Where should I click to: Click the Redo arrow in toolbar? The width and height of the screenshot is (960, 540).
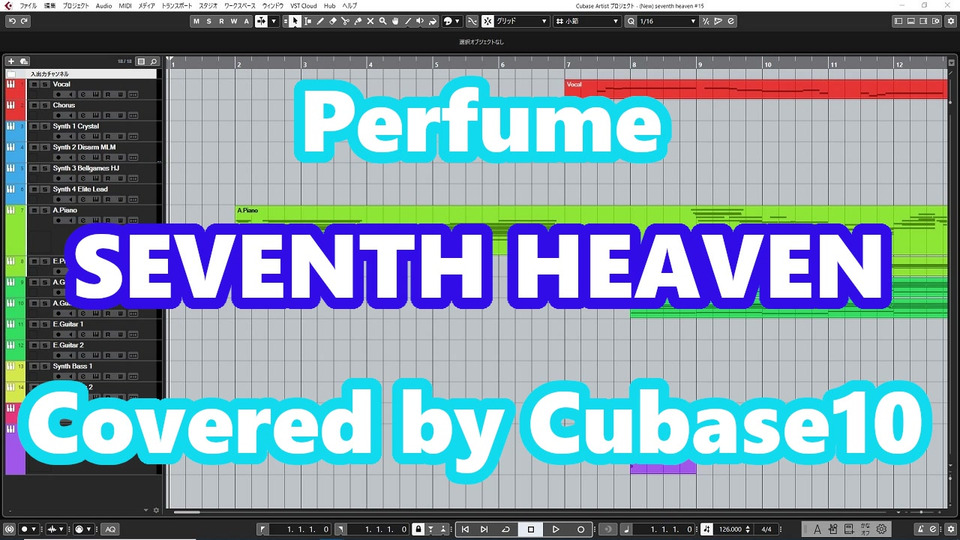click(x=24, y=21)
